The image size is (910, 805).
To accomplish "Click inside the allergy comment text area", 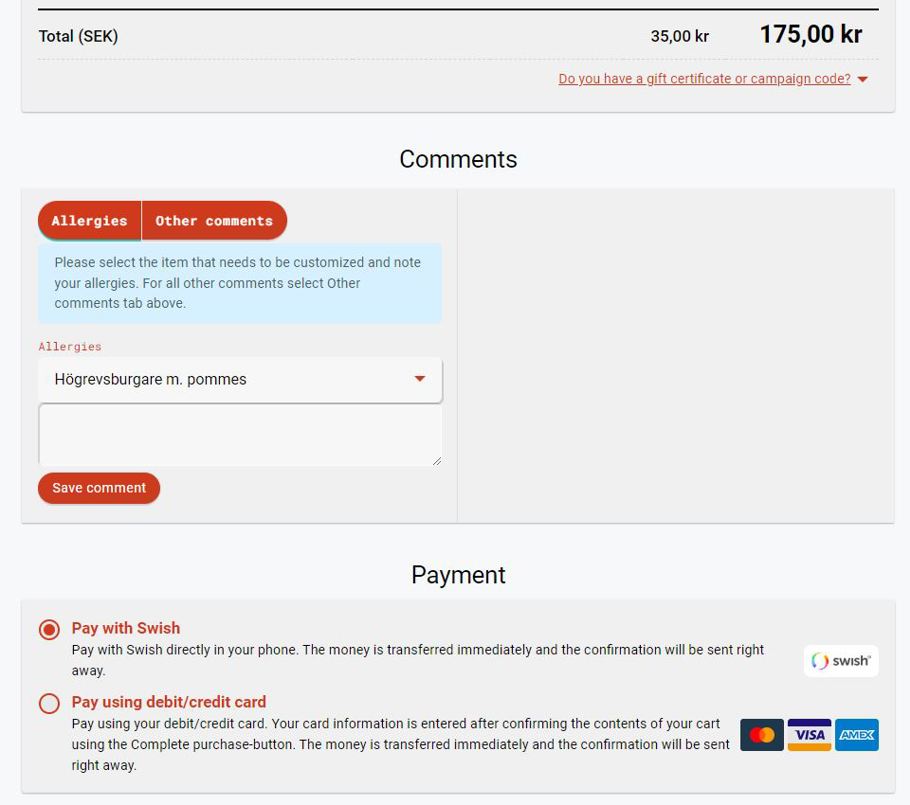I will [x=238, y=435].
